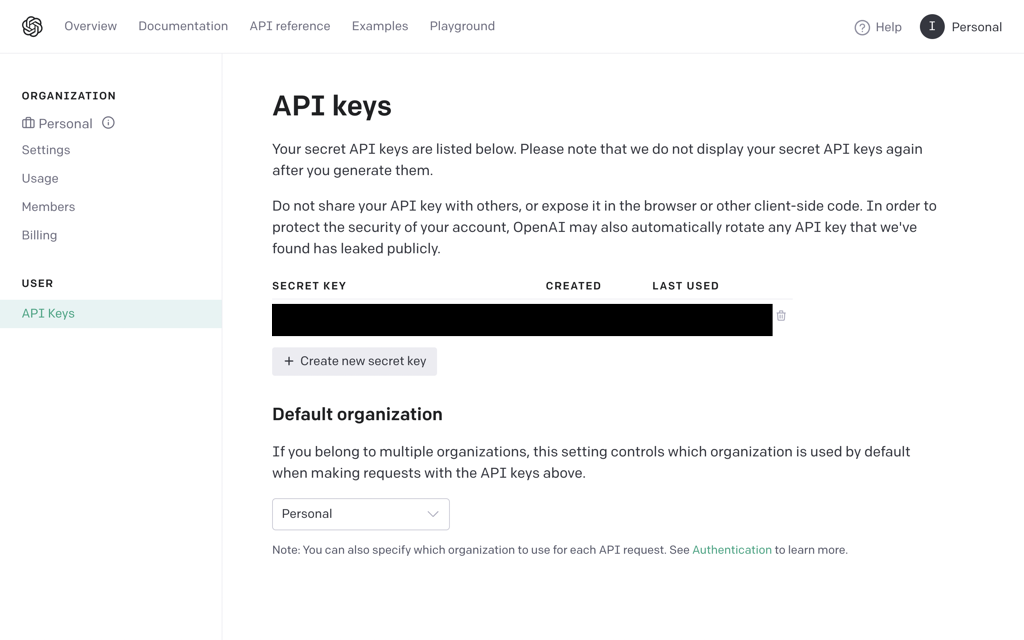Expand the Personal default organization dropdown
This screenshot has width=1024, height=640.
[x=360, y=514]
